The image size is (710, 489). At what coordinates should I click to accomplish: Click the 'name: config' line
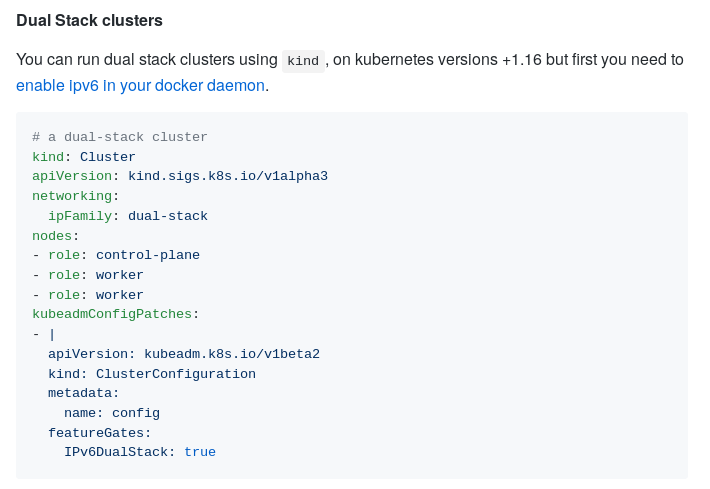pos(112,413)
